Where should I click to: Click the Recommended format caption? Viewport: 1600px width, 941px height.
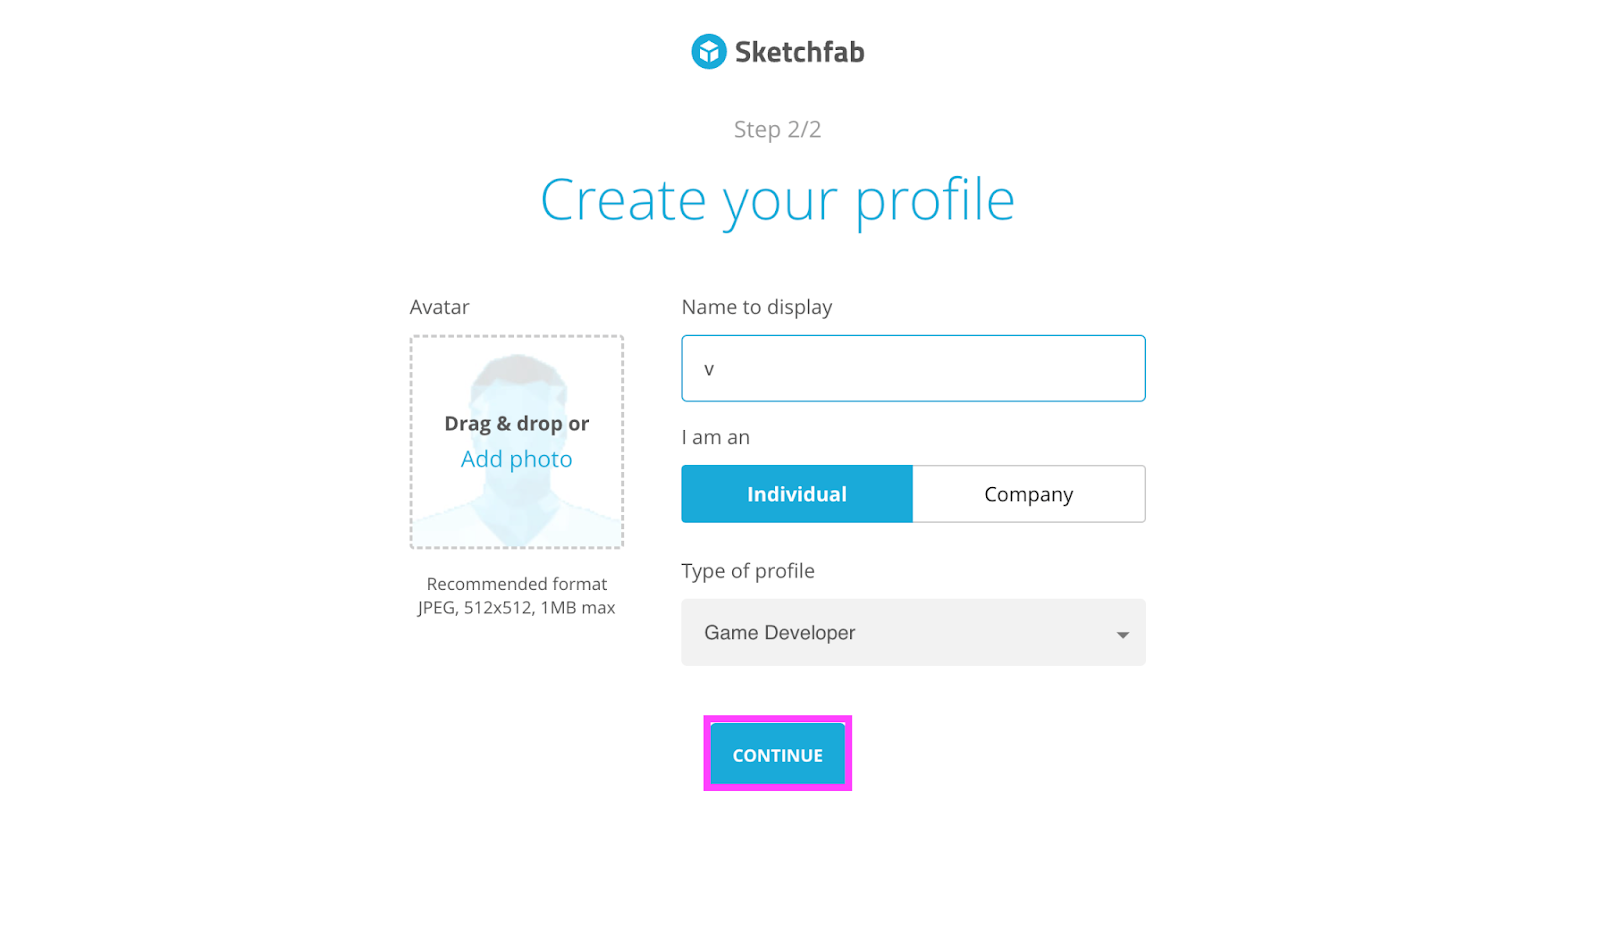point(516,584)
